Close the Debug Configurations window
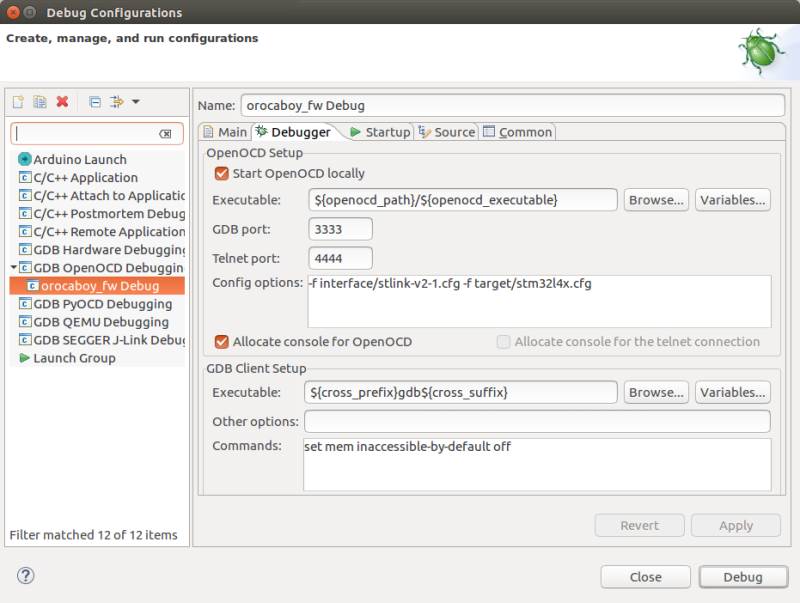This screenshot has height=603, width=800. tap(13, 12)
